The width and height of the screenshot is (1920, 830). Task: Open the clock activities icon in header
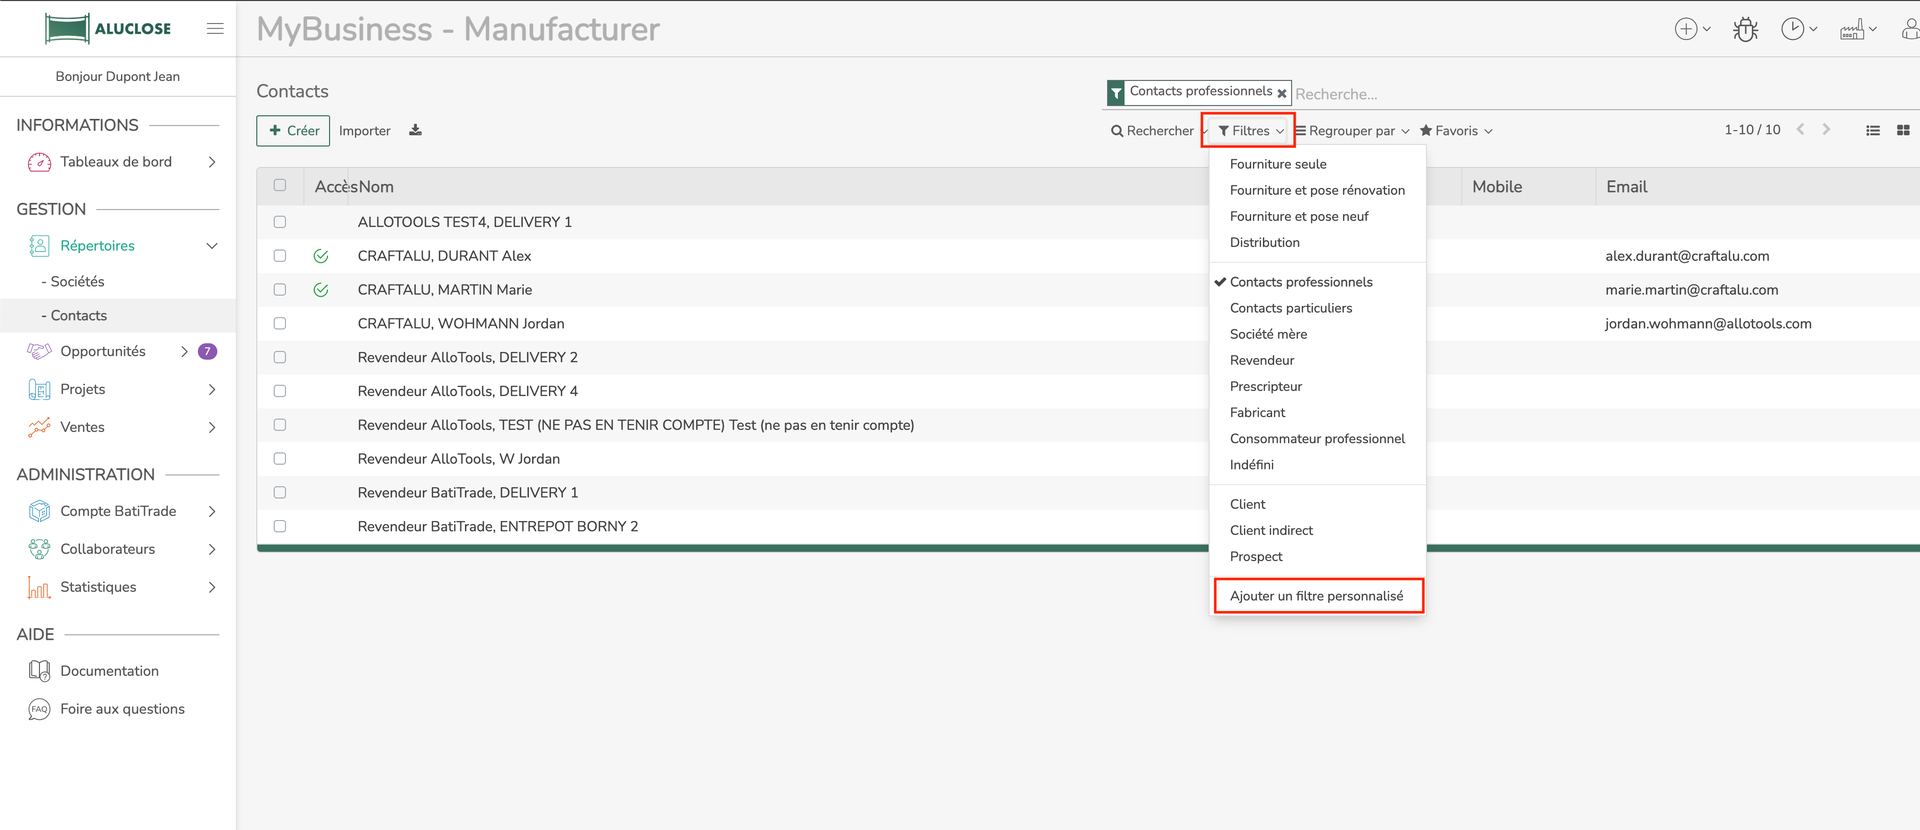click(x=1792, y=30)
